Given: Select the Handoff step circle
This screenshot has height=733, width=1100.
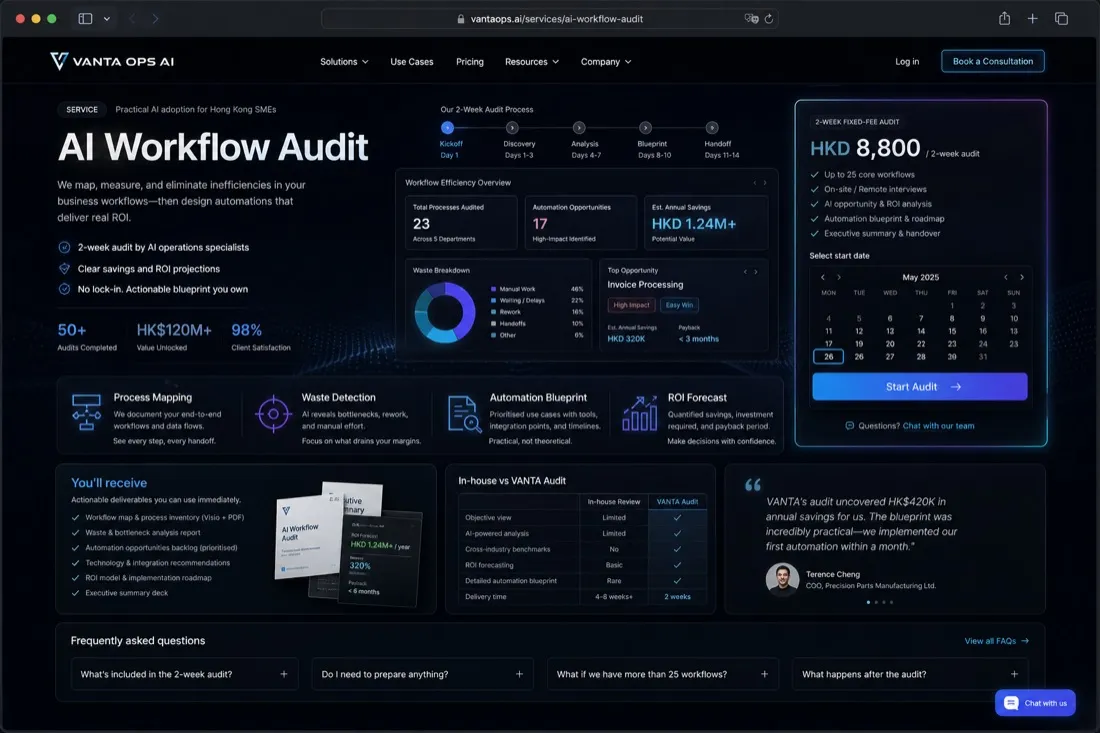Looking at the screenshot, I should pyautogui.click(x=712, y=128).
